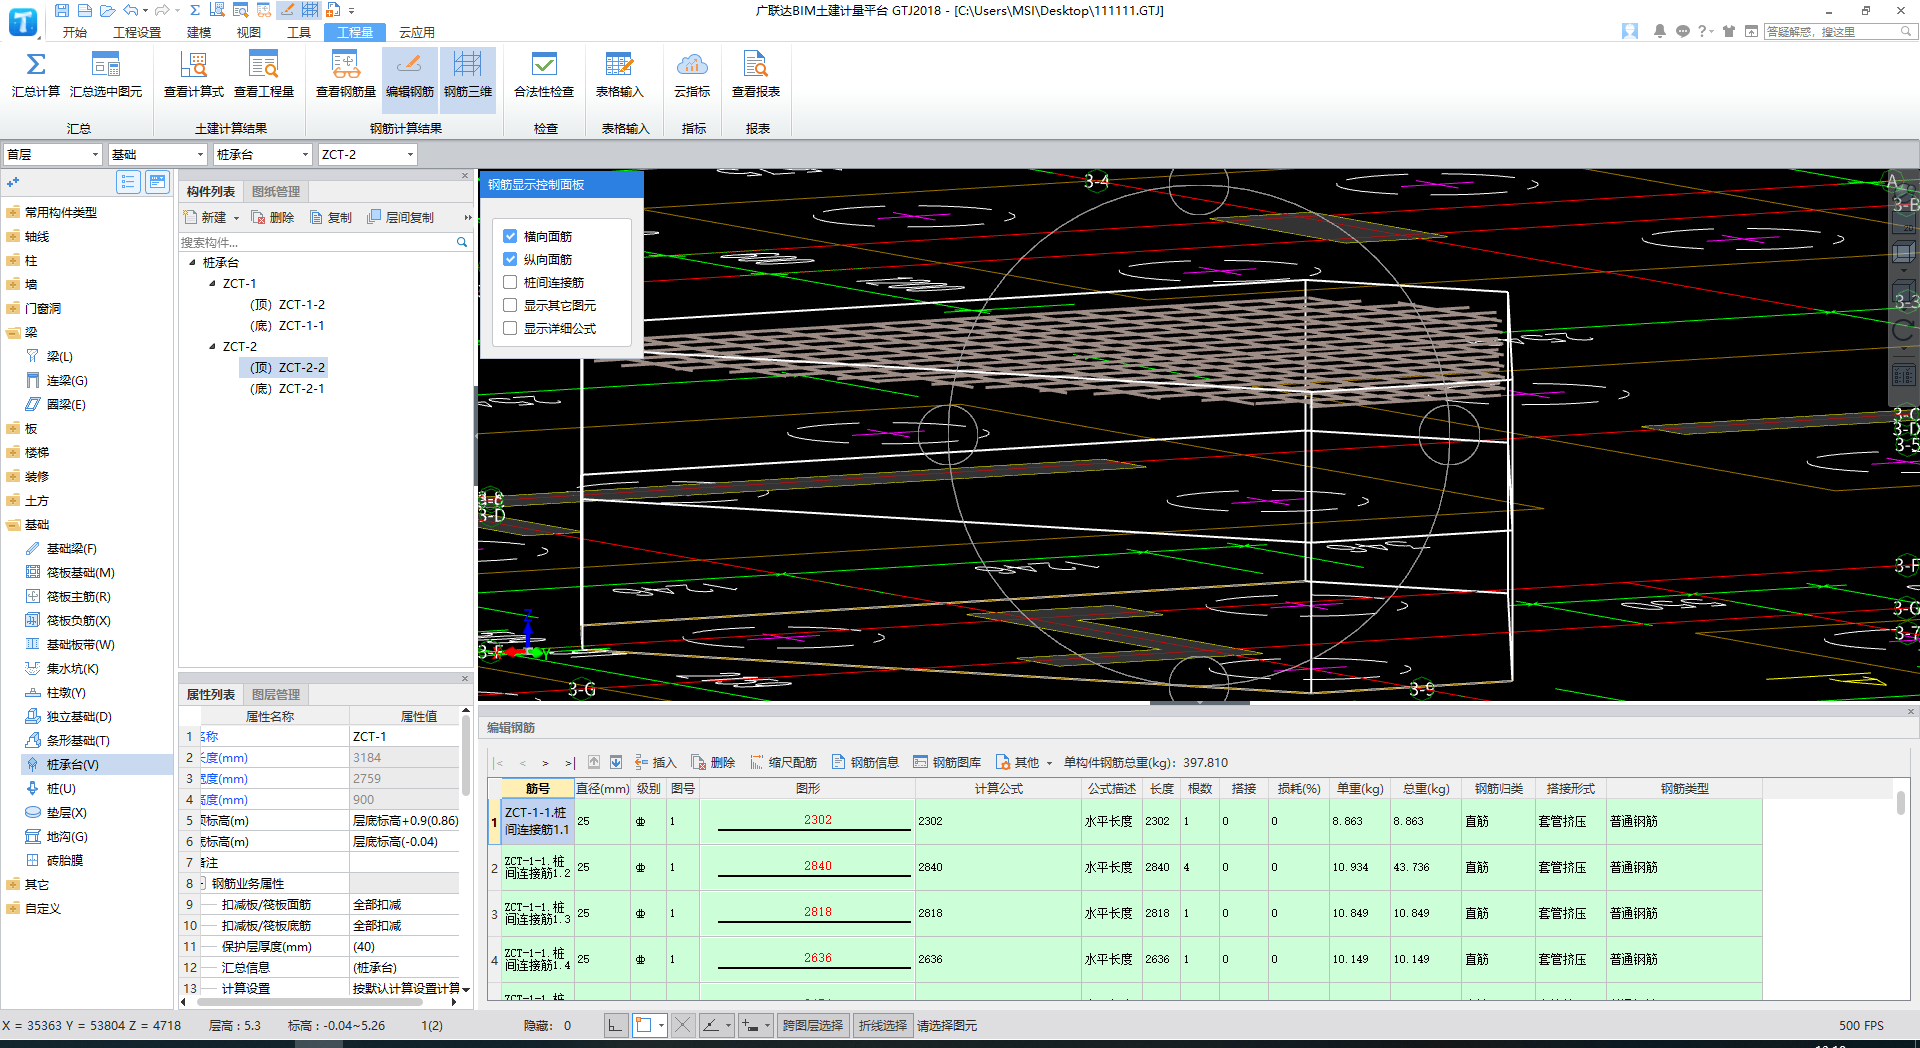
Task: Open the 工程设置 ribbon tab
Action: point(137,32)
